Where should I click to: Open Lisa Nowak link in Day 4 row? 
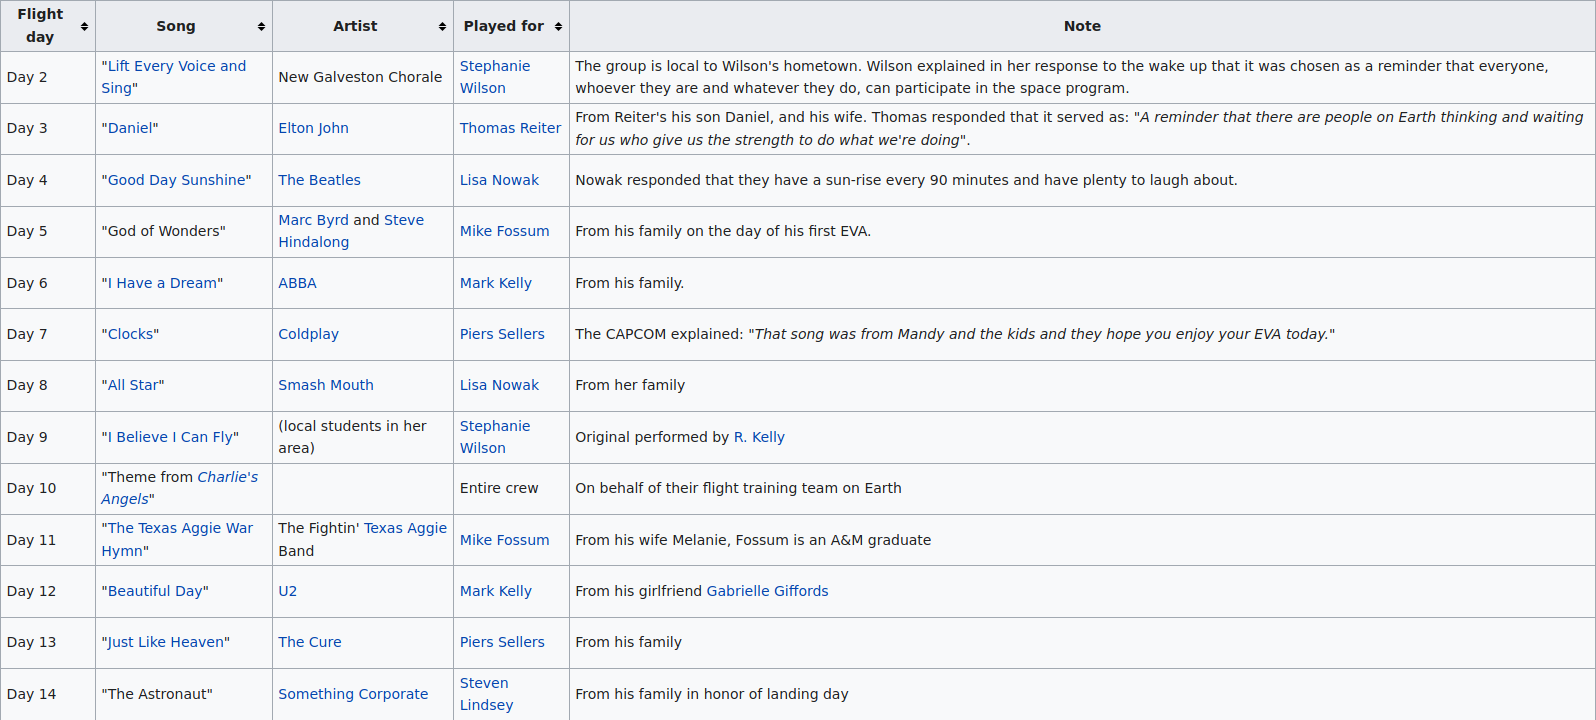click(499, 180)
